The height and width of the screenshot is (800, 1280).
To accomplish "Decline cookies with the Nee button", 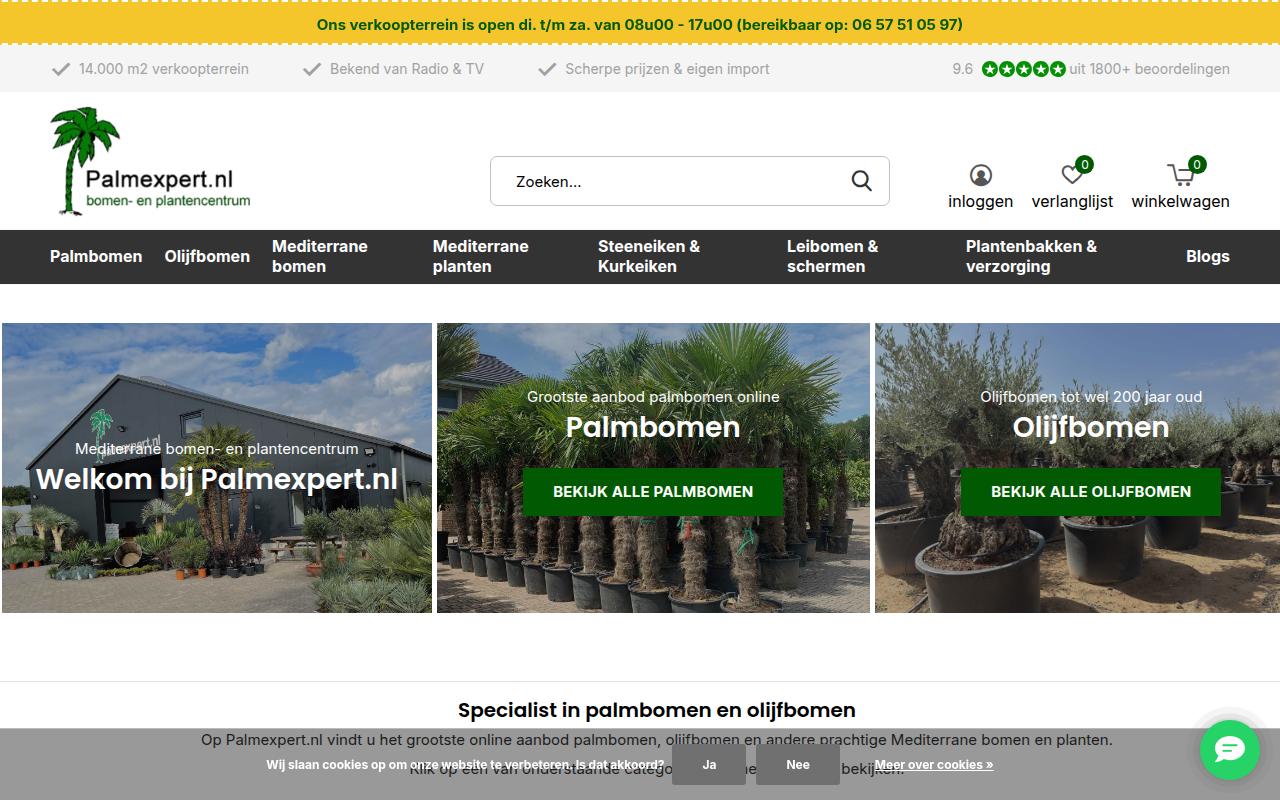I will click(798, 765).
